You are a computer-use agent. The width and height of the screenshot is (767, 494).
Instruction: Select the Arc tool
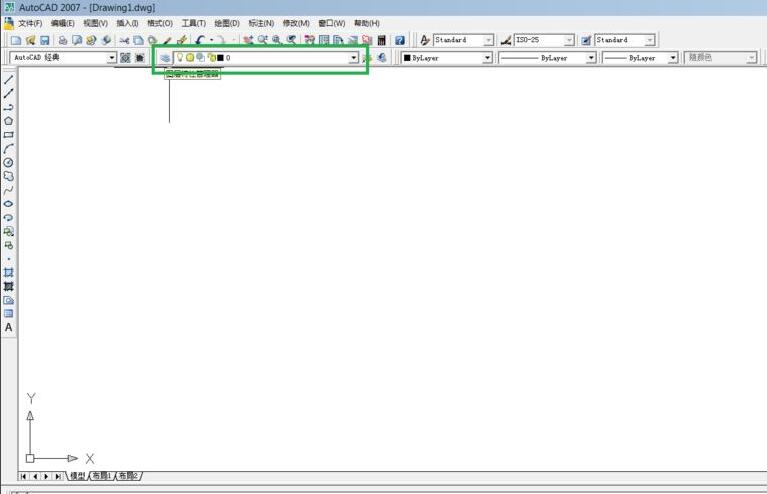point(8,149)
